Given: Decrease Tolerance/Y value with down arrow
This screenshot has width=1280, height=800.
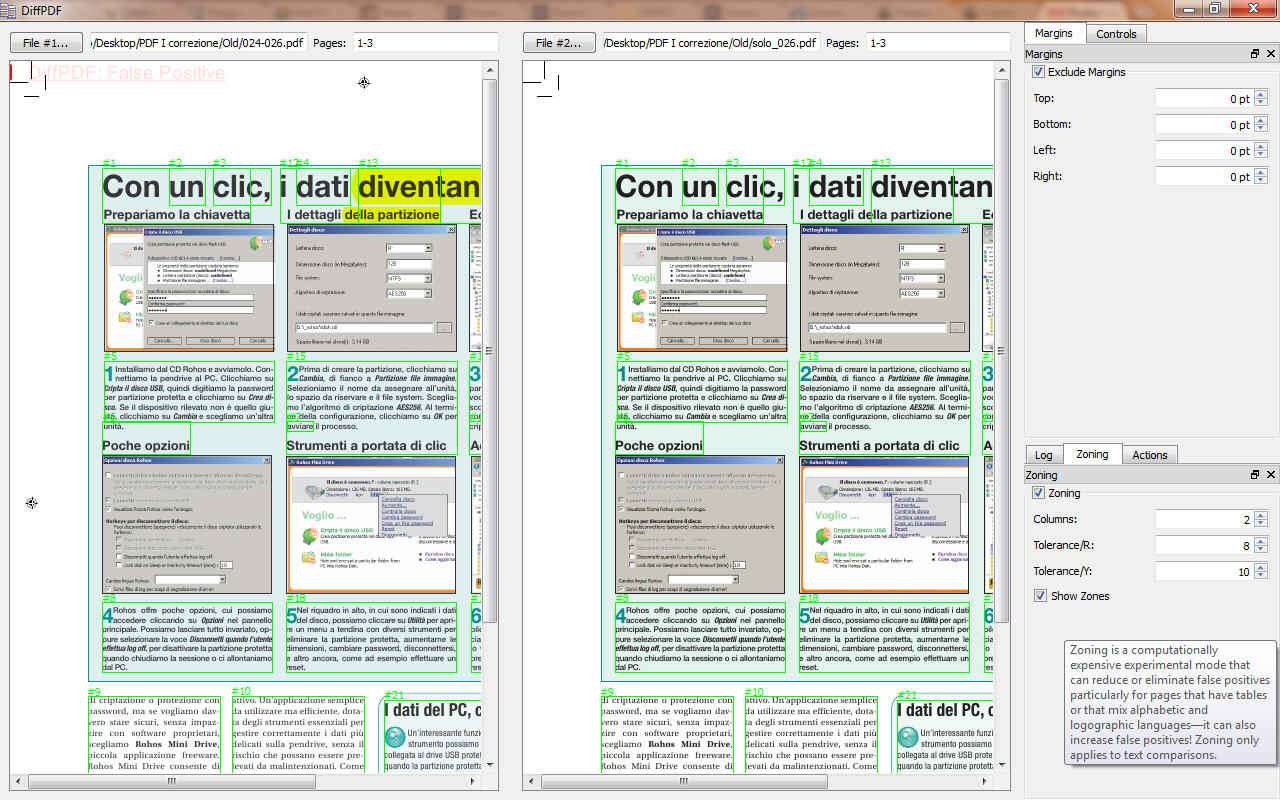Looking at the screenshot, I should tap(1260, 576).
